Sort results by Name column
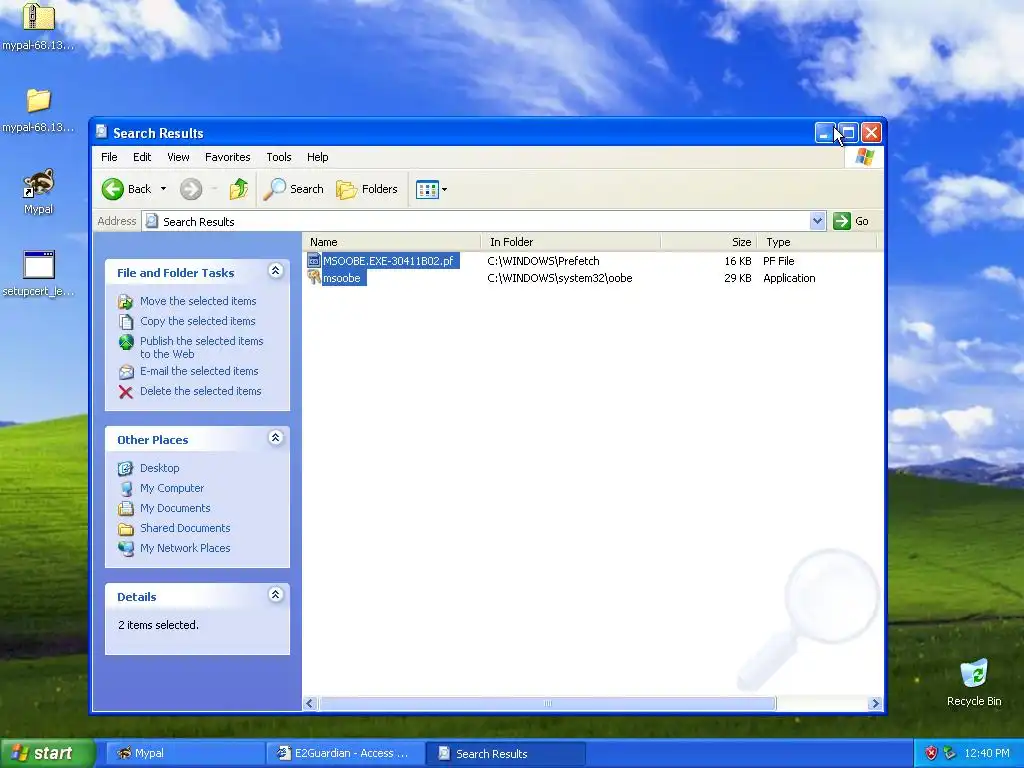Screen dimensions: 1024x768 392,242
